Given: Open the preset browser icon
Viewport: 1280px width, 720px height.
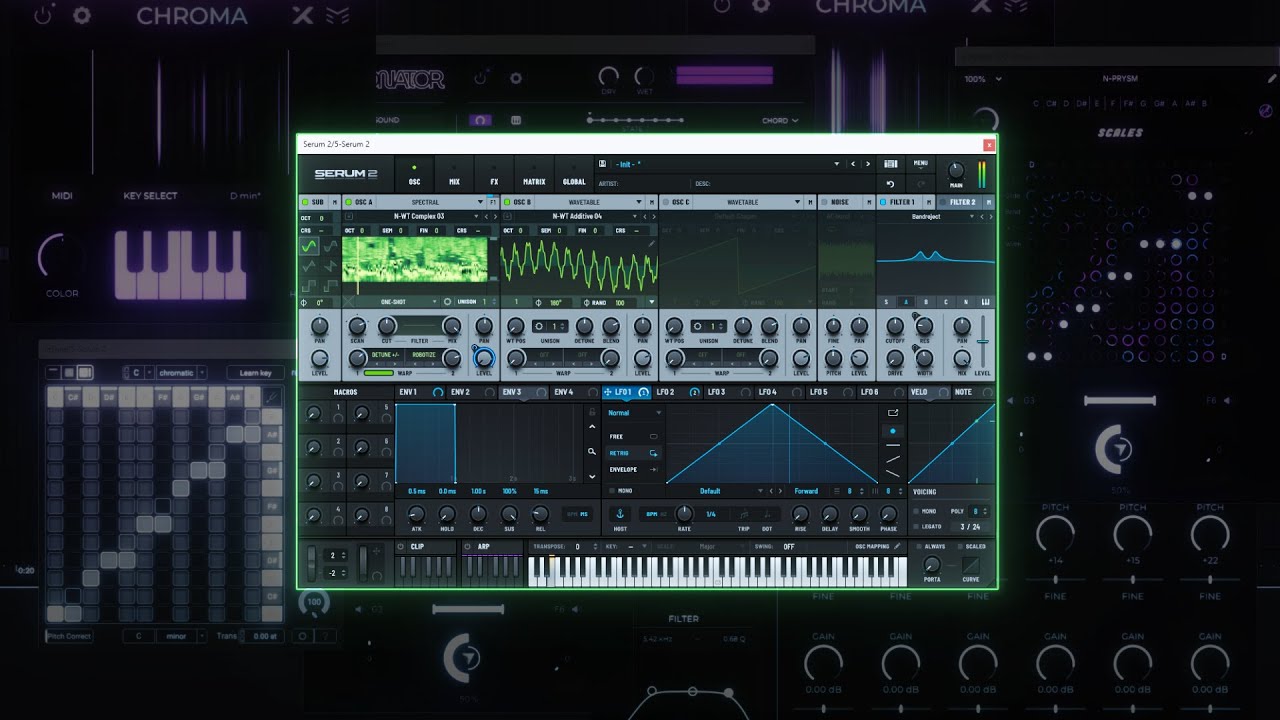Looking at the screenshot, I should point(890,164).
